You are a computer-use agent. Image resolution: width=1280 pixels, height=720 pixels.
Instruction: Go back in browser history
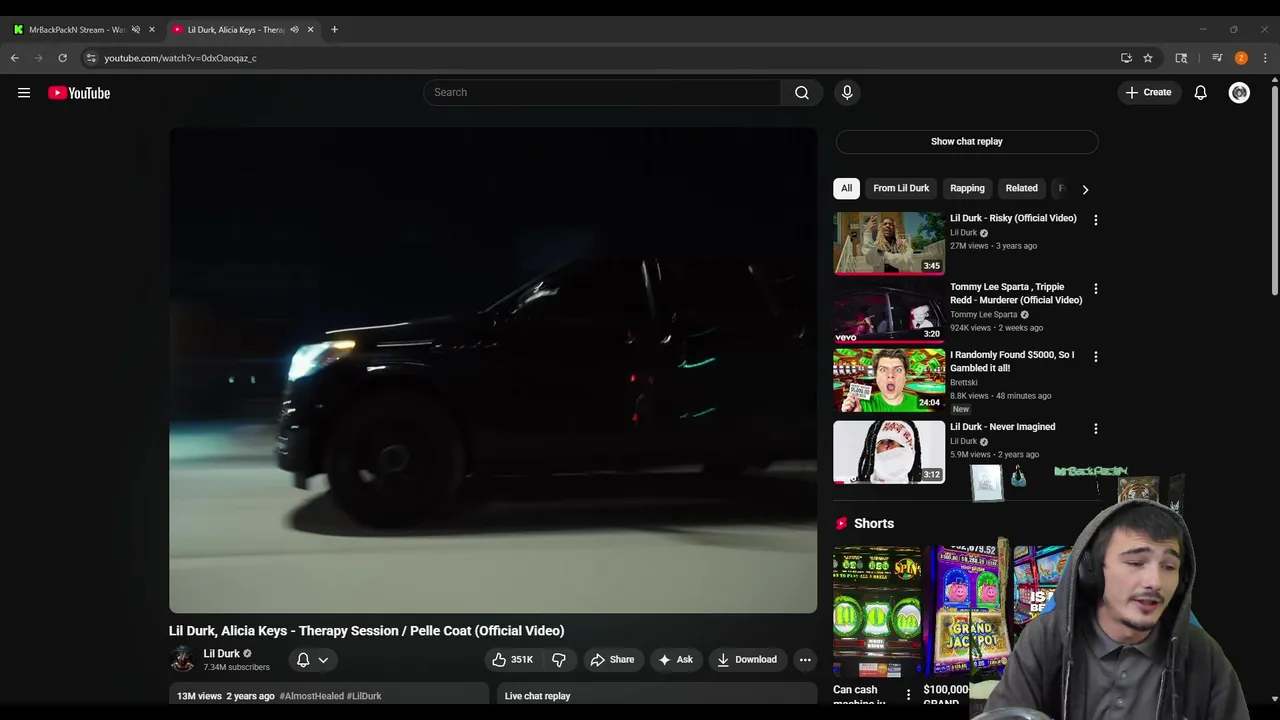pyautogui.click(x=15, y=58)
